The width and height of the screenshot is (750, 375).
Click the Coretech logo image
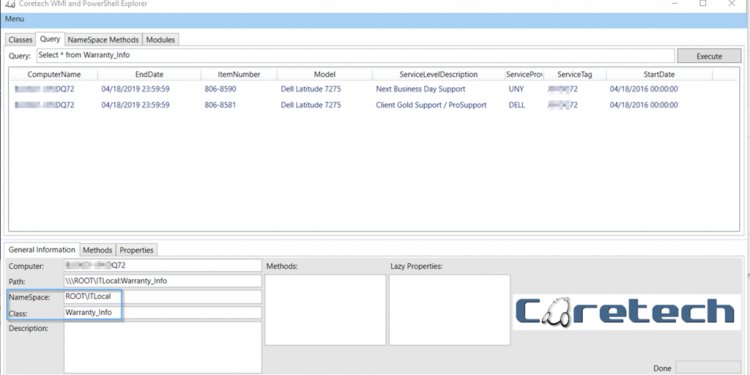click(x=626, y=312)
